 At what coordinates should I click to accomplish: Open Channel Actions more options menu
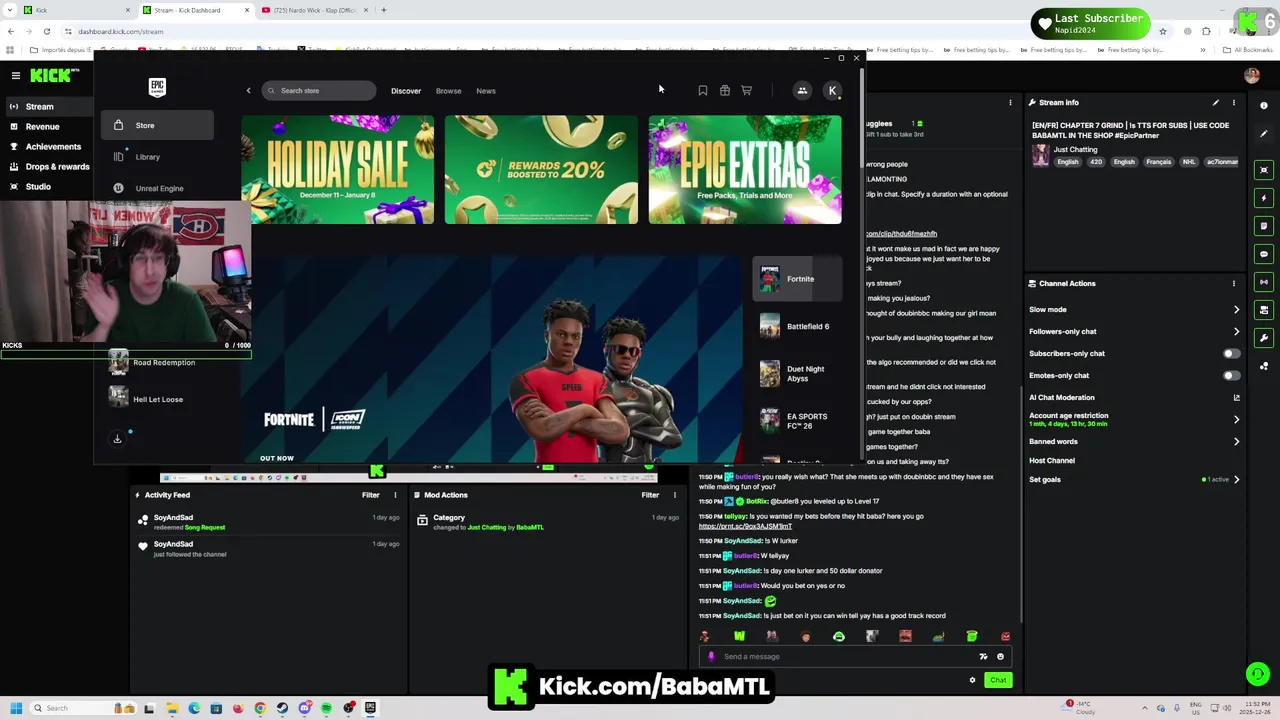(x=1234, y=283)
